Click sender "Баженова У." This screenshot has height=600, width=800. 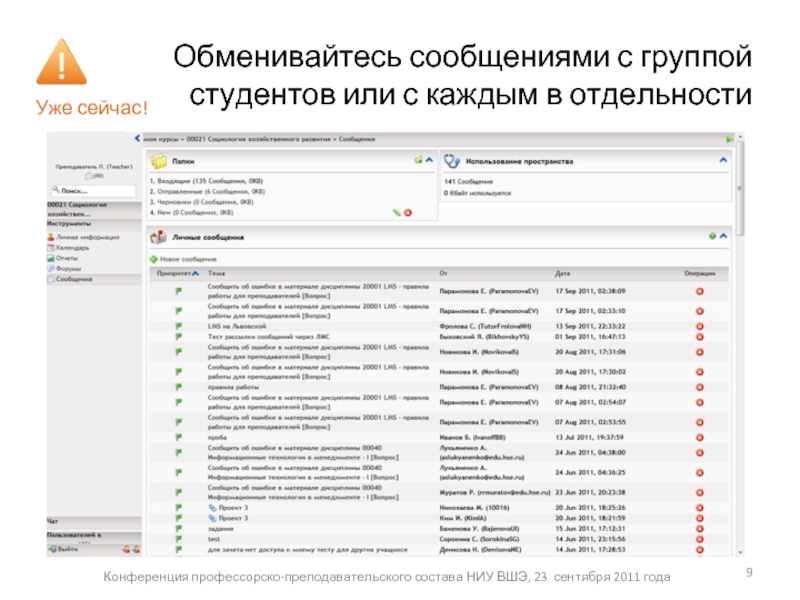click(480, 529)
